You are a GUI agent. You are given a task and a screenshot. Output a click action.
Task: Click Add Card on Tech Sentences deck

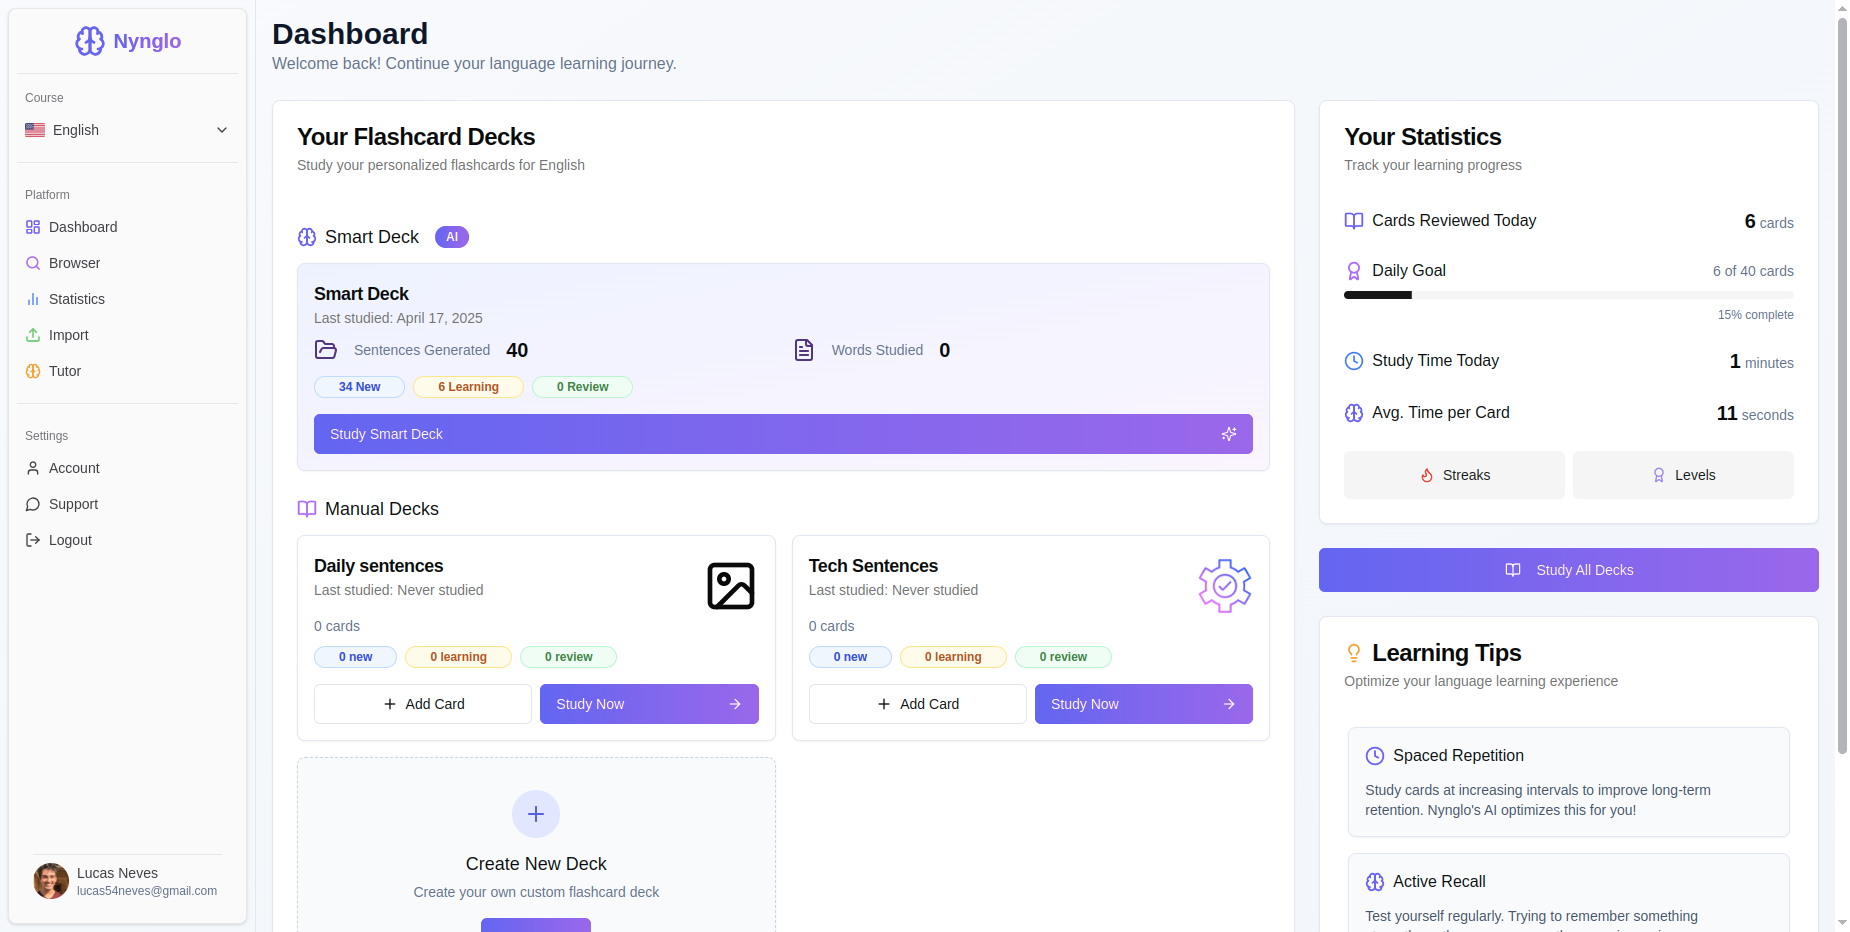pos(917,704)
